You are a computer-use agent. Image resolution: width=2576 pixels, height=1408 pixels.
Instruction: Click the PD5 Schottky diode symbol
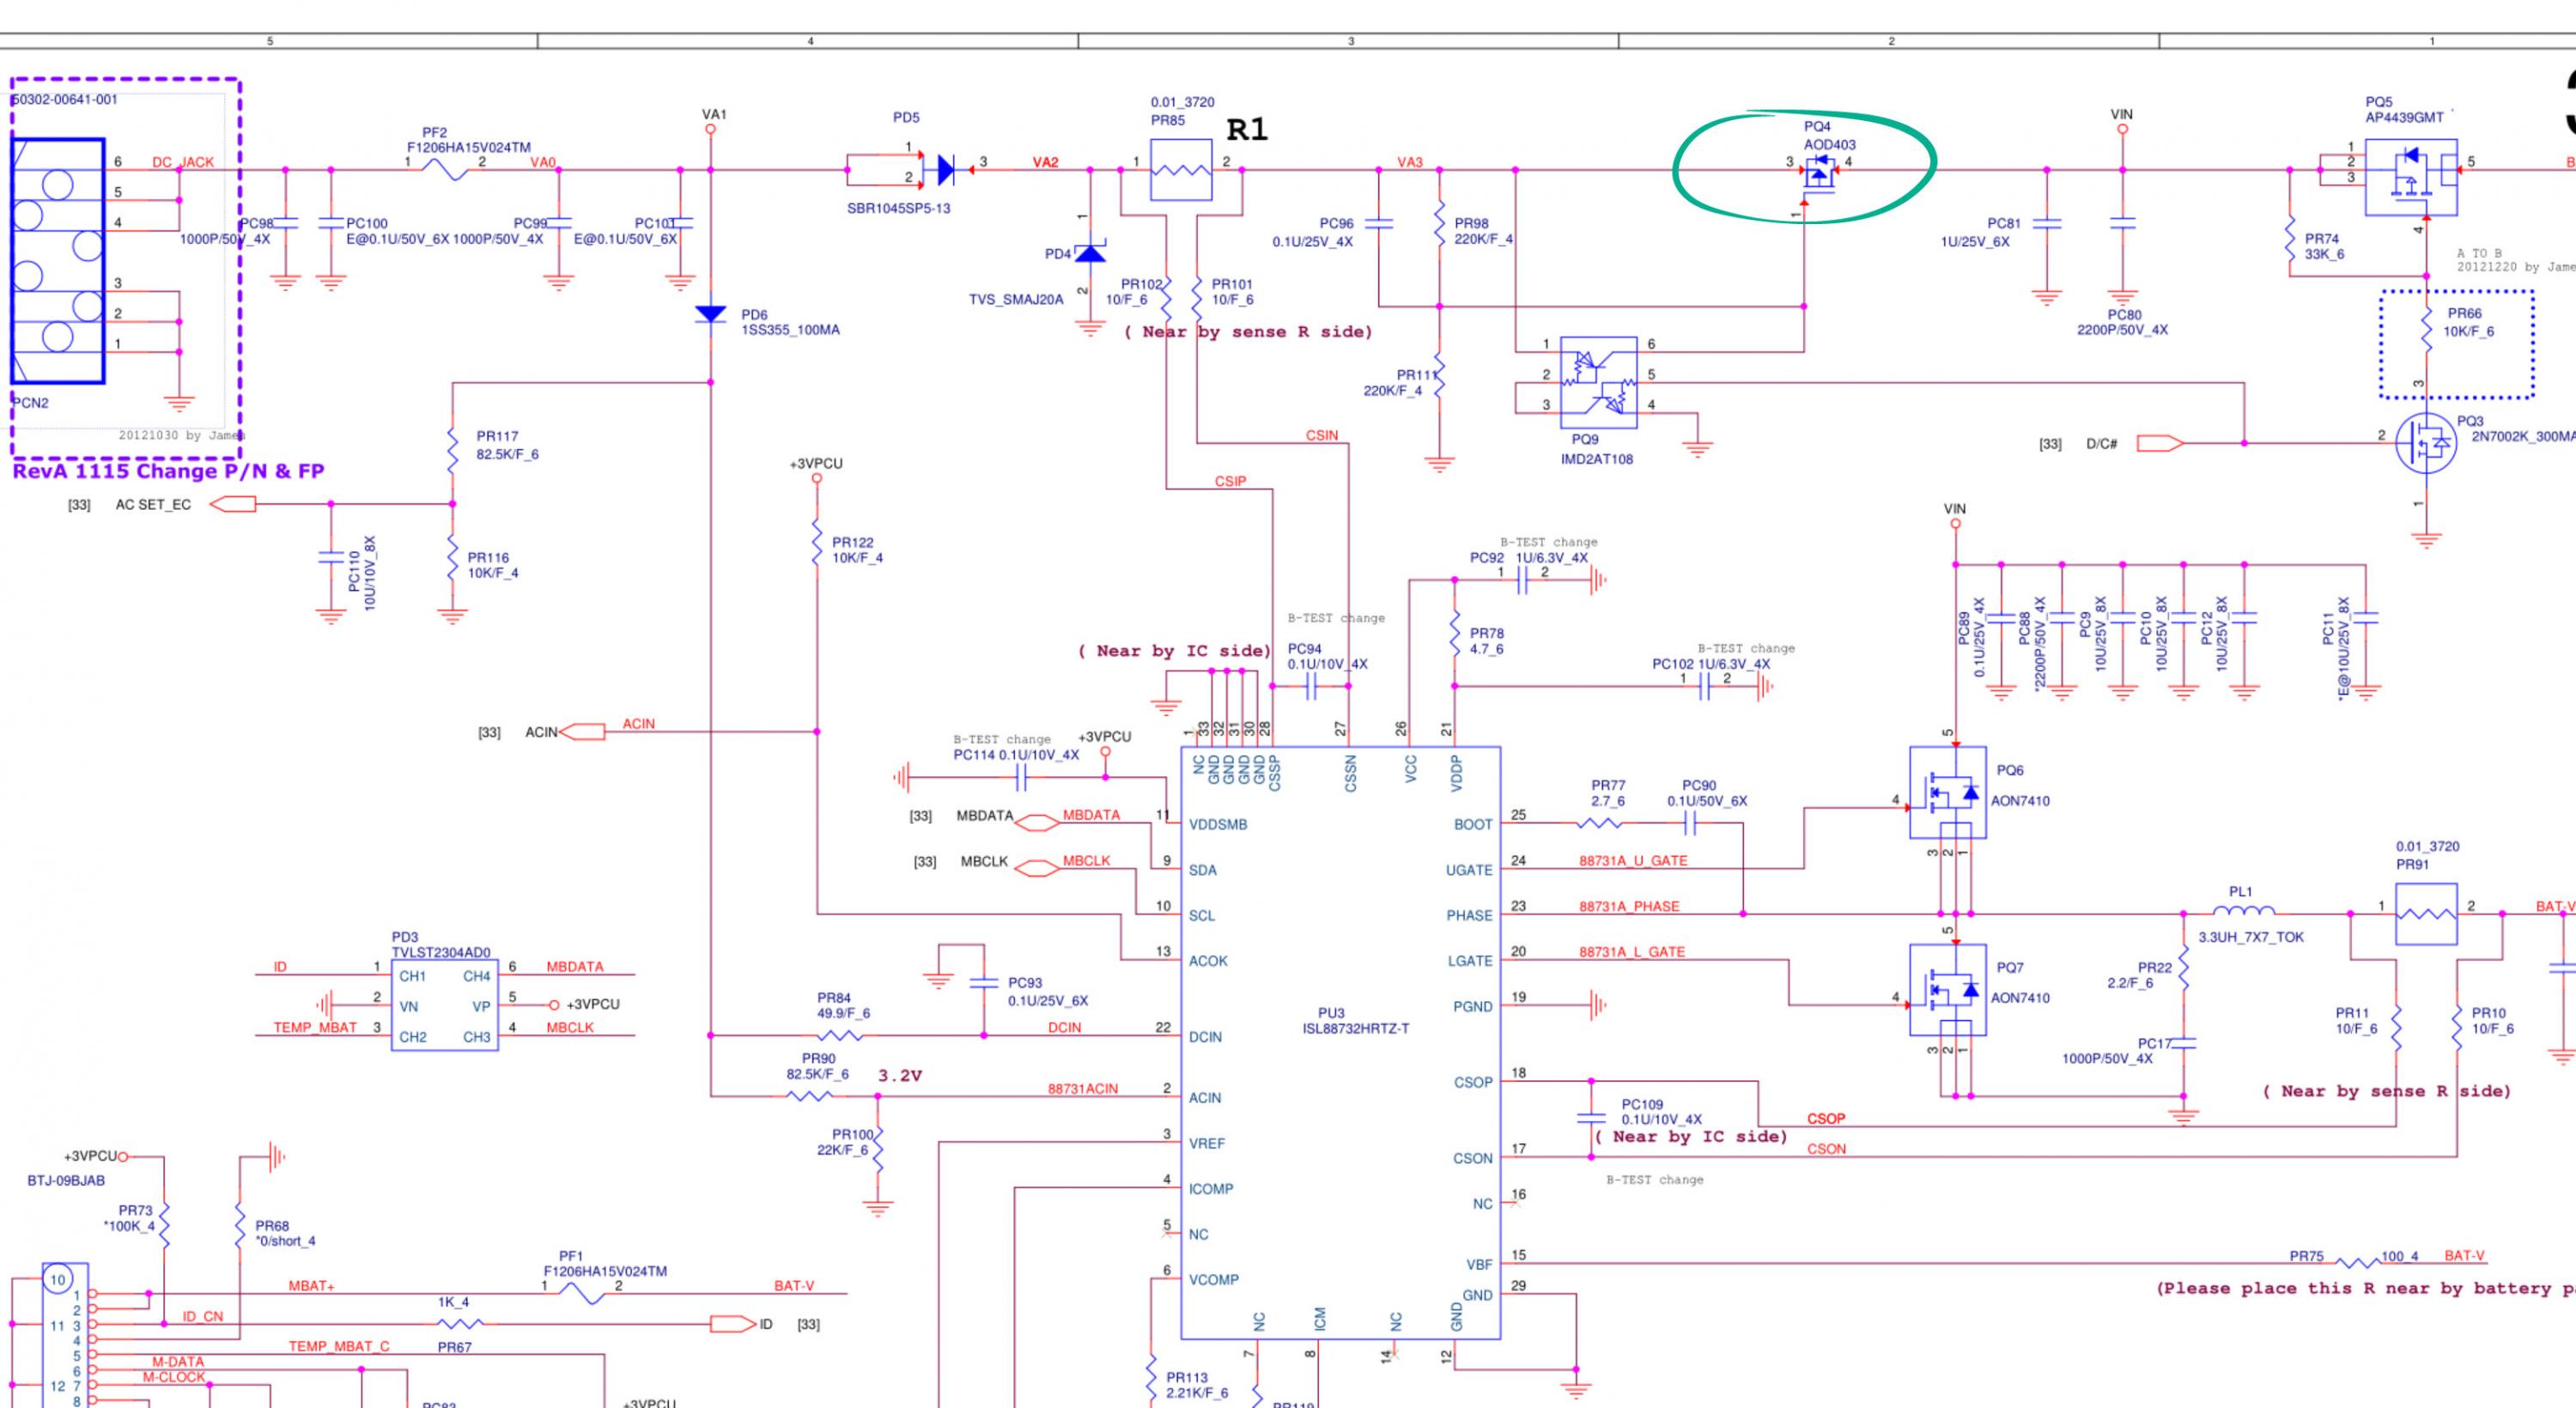945,170
